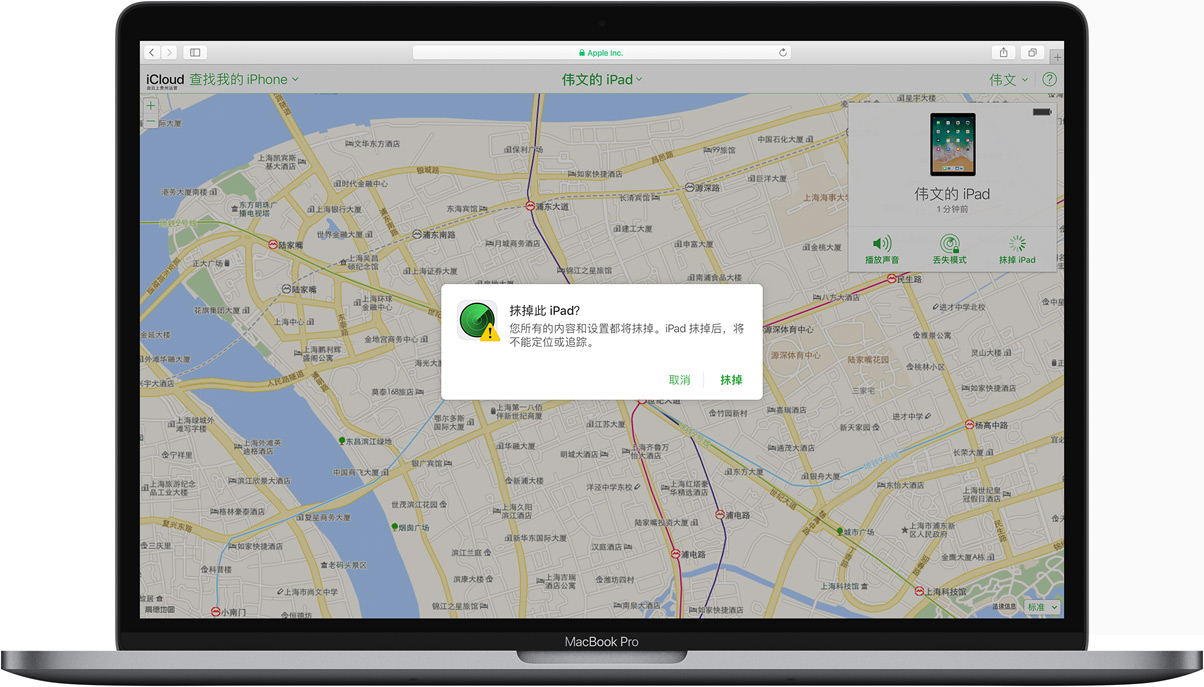Zoom out on the map

click(x=151, y=122)
